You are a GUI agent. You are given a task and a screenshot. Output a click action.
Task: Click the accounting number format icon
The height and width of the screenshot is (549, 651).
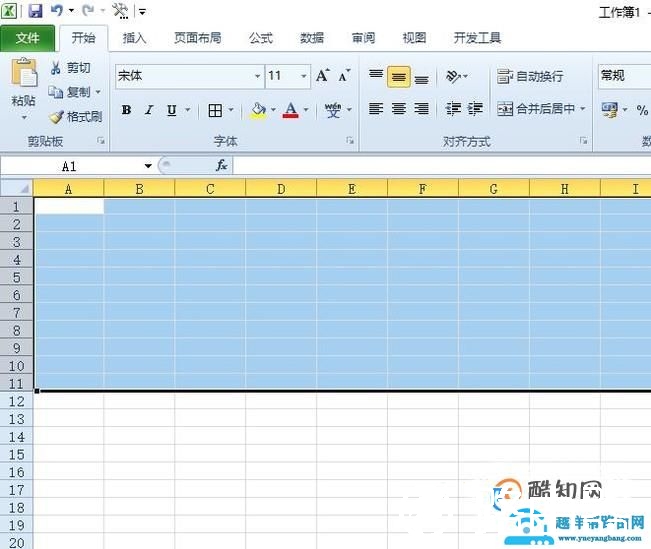coord(610,110)
